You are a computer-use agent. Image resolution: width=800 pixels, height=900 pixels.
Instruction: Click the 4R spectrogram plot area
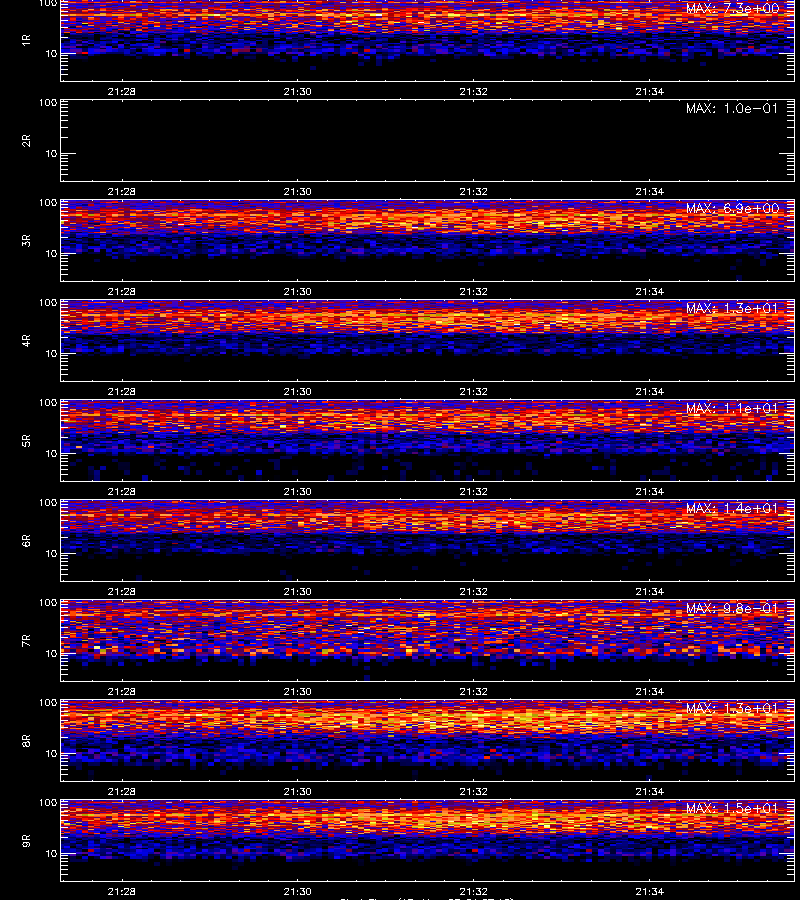tap(428, 340)
